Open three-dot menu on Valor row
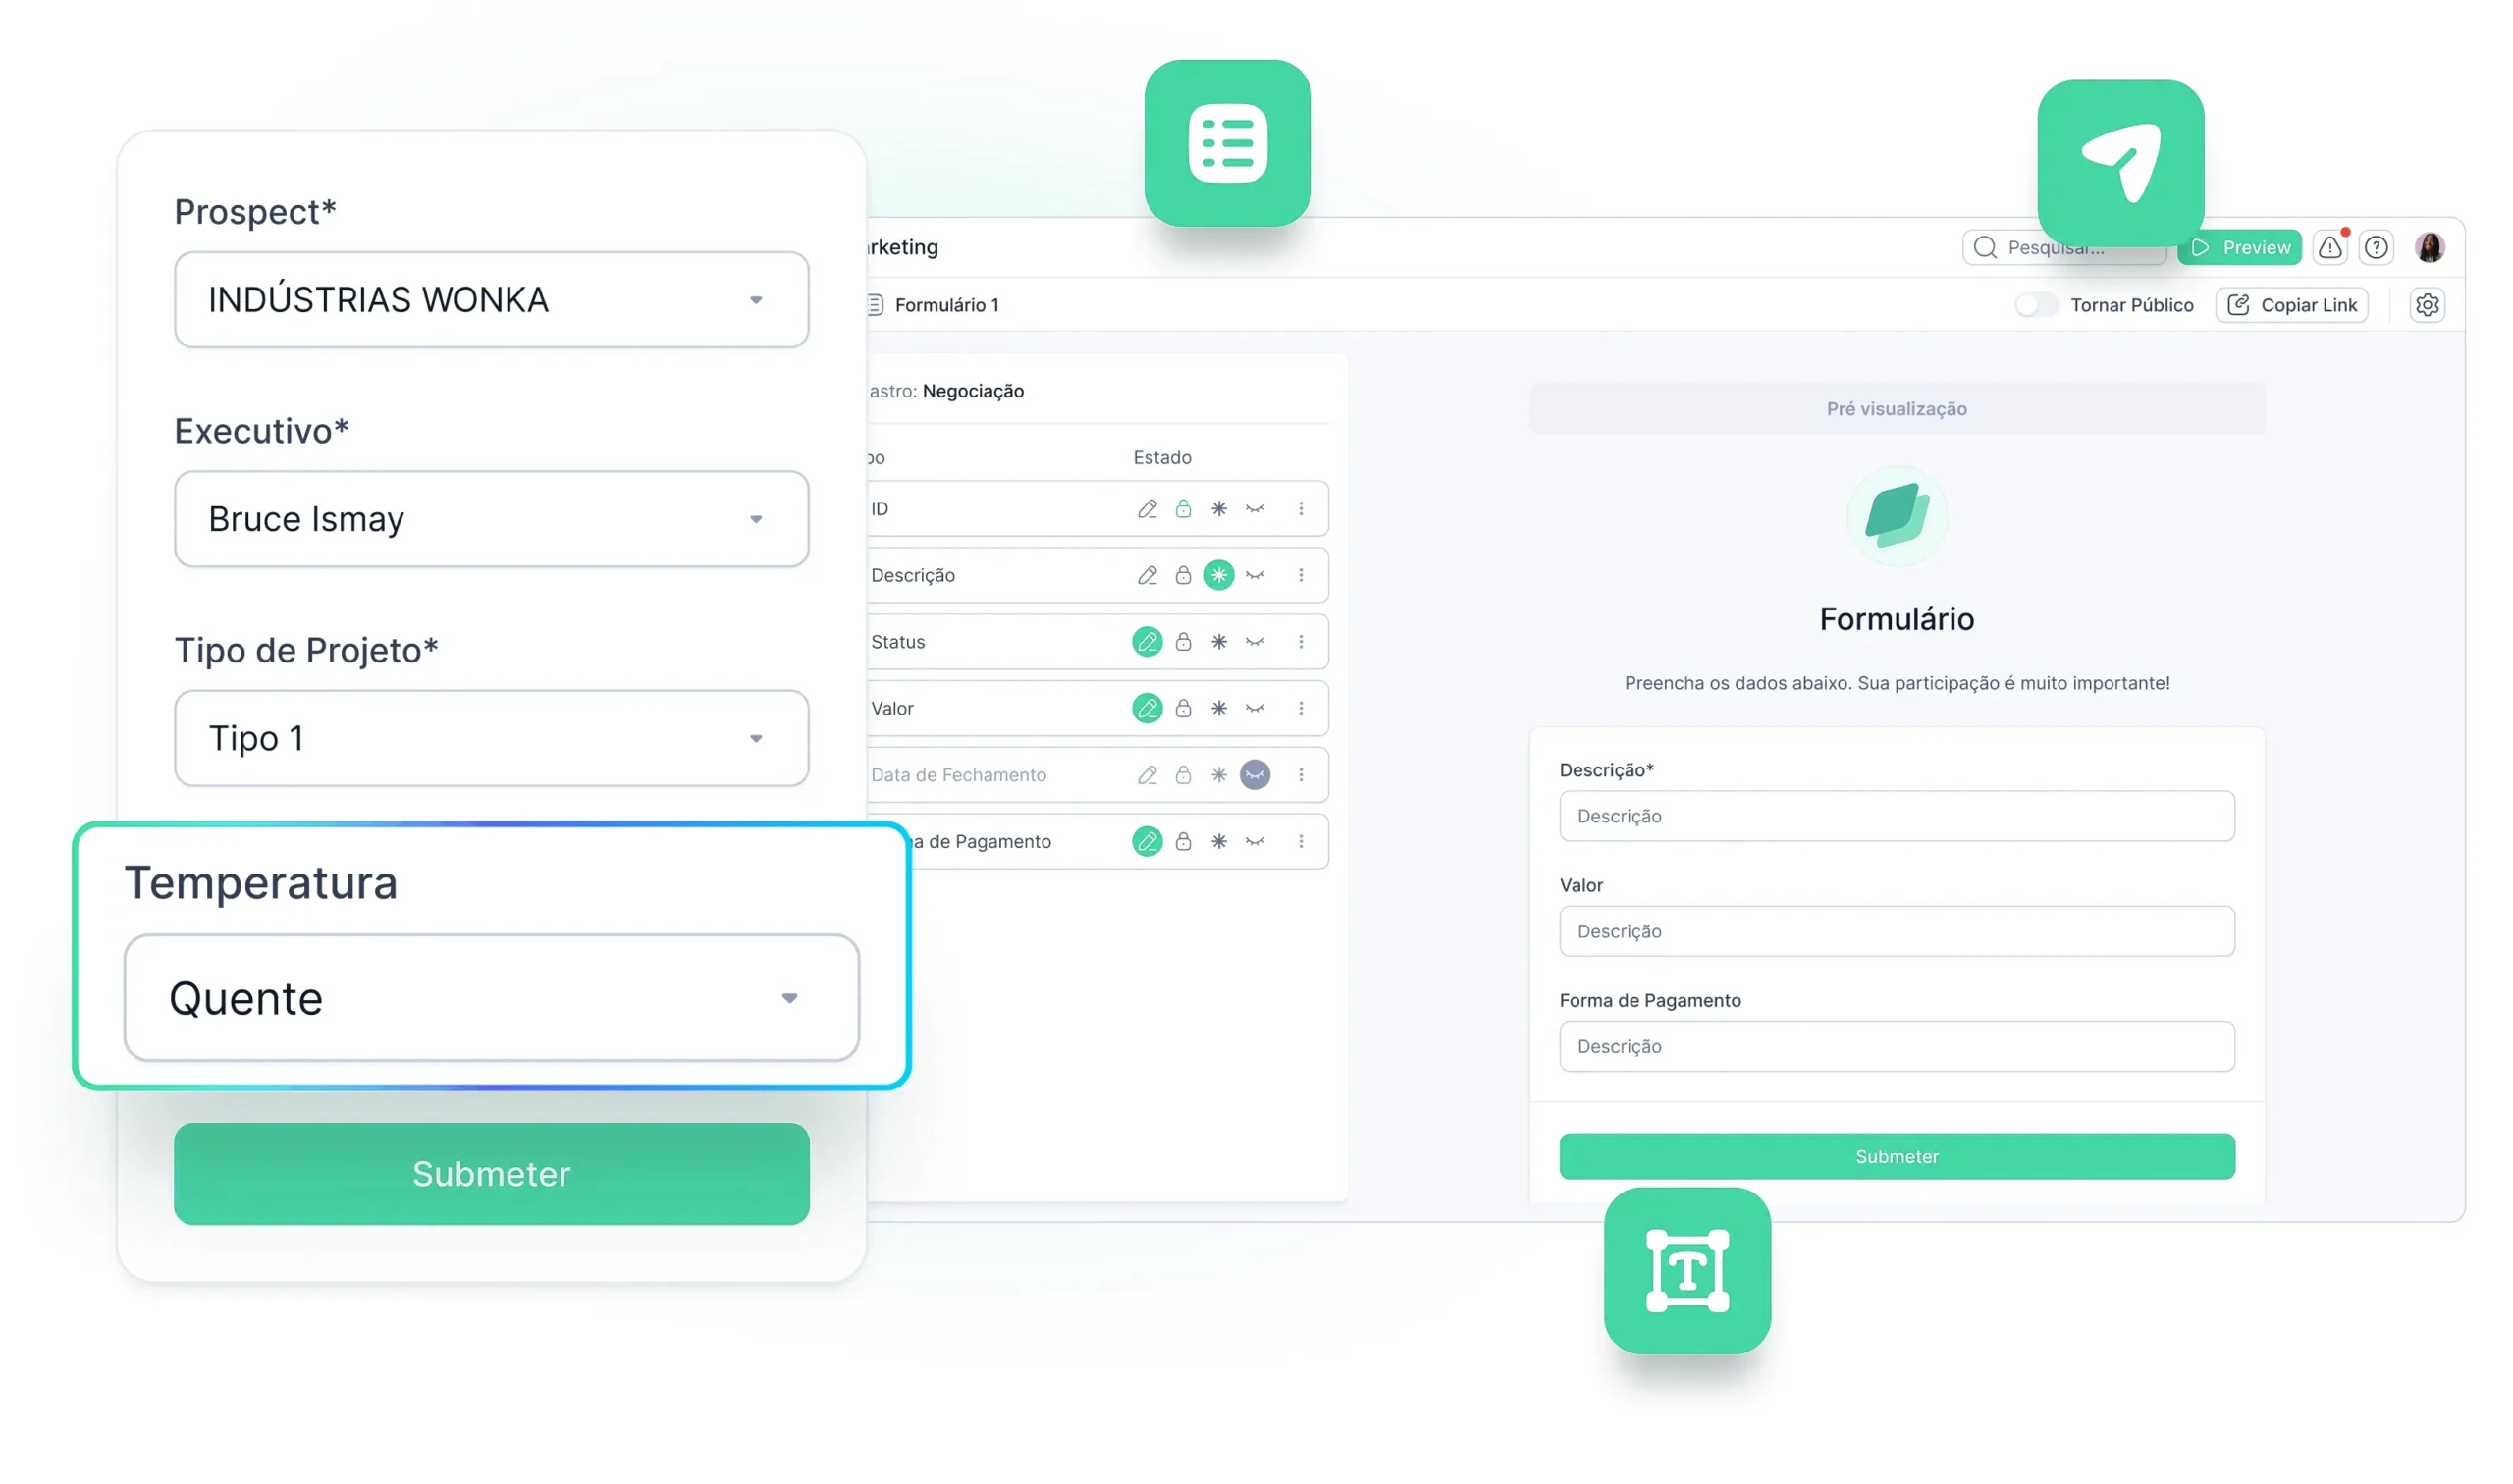This screenshot has height=1484, width=2513. [1300, 708]
